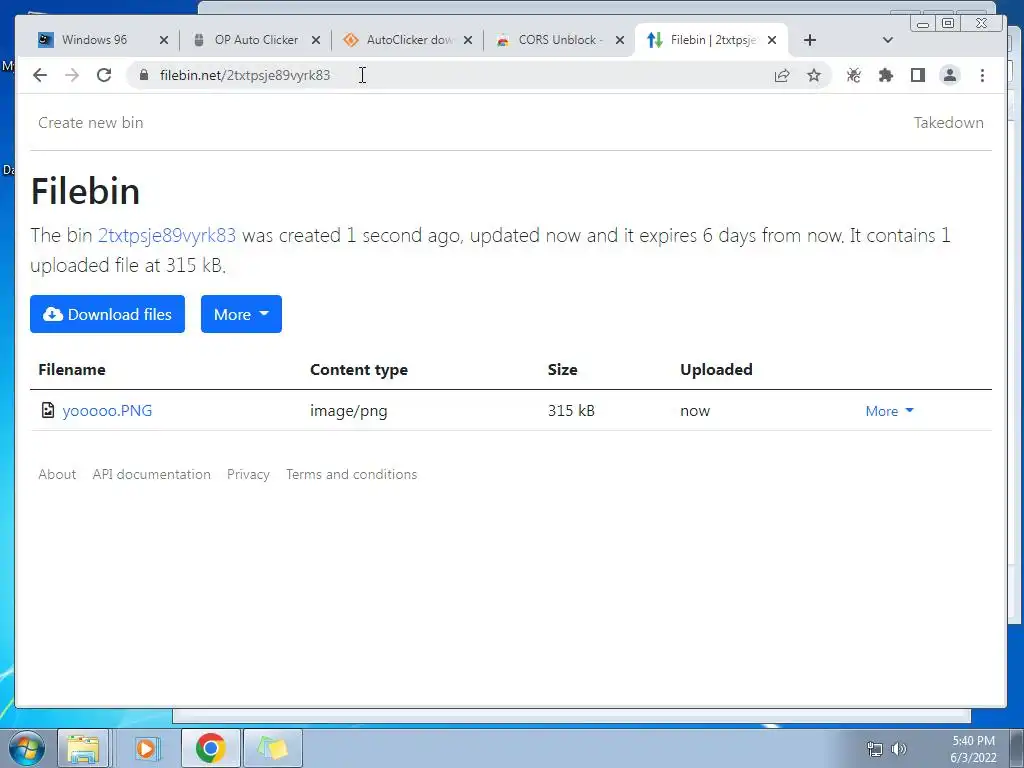Click the 315 kB size cell
The height and width of the screenshot is (768, 1024).
click(x=571, y=411)
